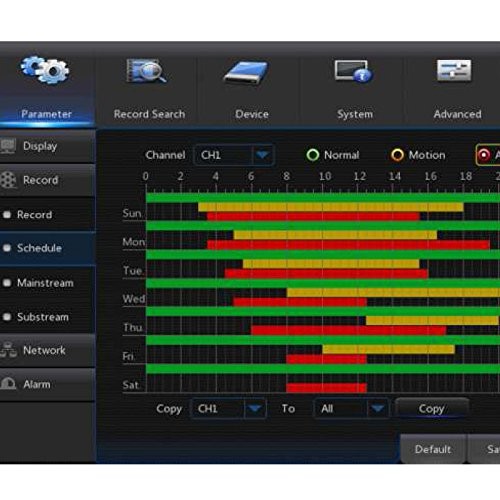Expand the Copy source CH1 dropdown
500x500 pixels.
(x=229, y=408)
